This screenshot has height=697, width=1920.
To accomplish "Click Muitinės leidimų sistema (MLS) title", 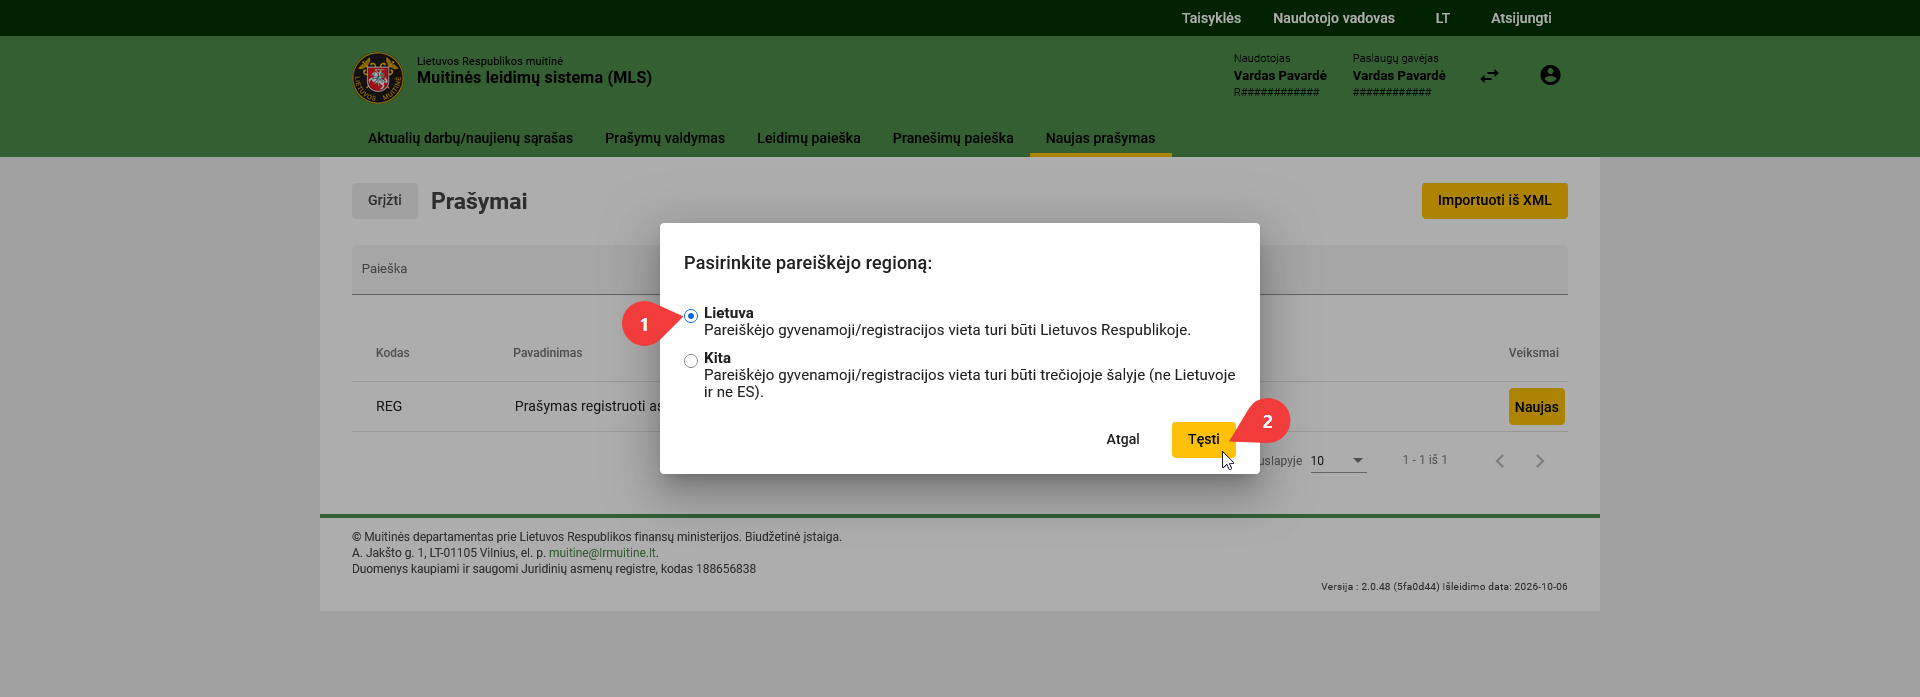I will (x=534, y=77).
